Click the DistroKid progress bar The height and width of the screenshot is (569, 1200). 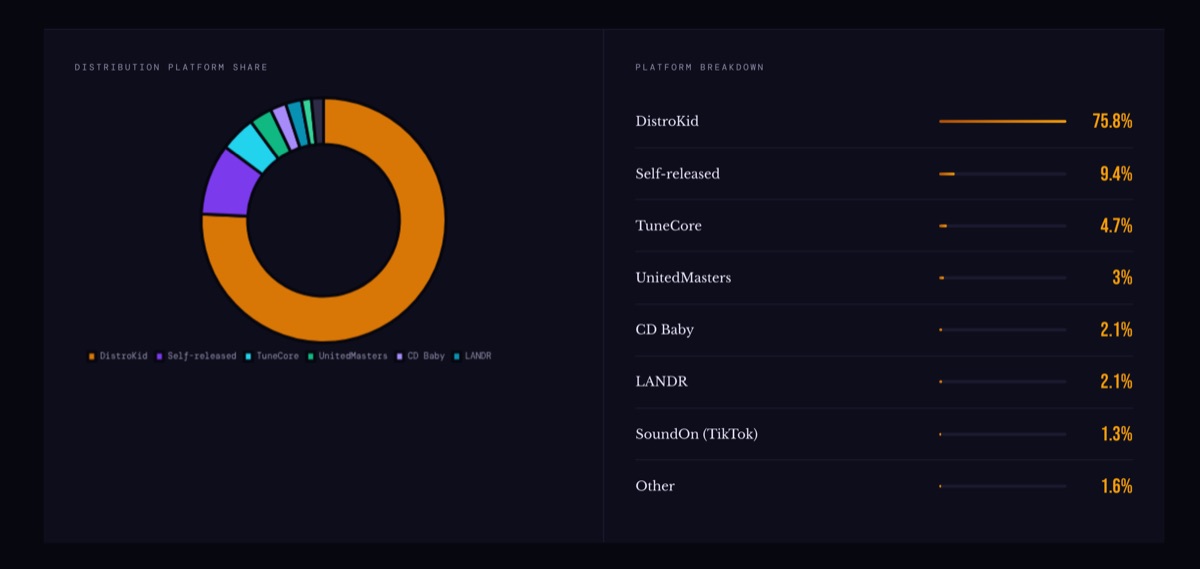pyautogui.click(x=1002, y=121)
